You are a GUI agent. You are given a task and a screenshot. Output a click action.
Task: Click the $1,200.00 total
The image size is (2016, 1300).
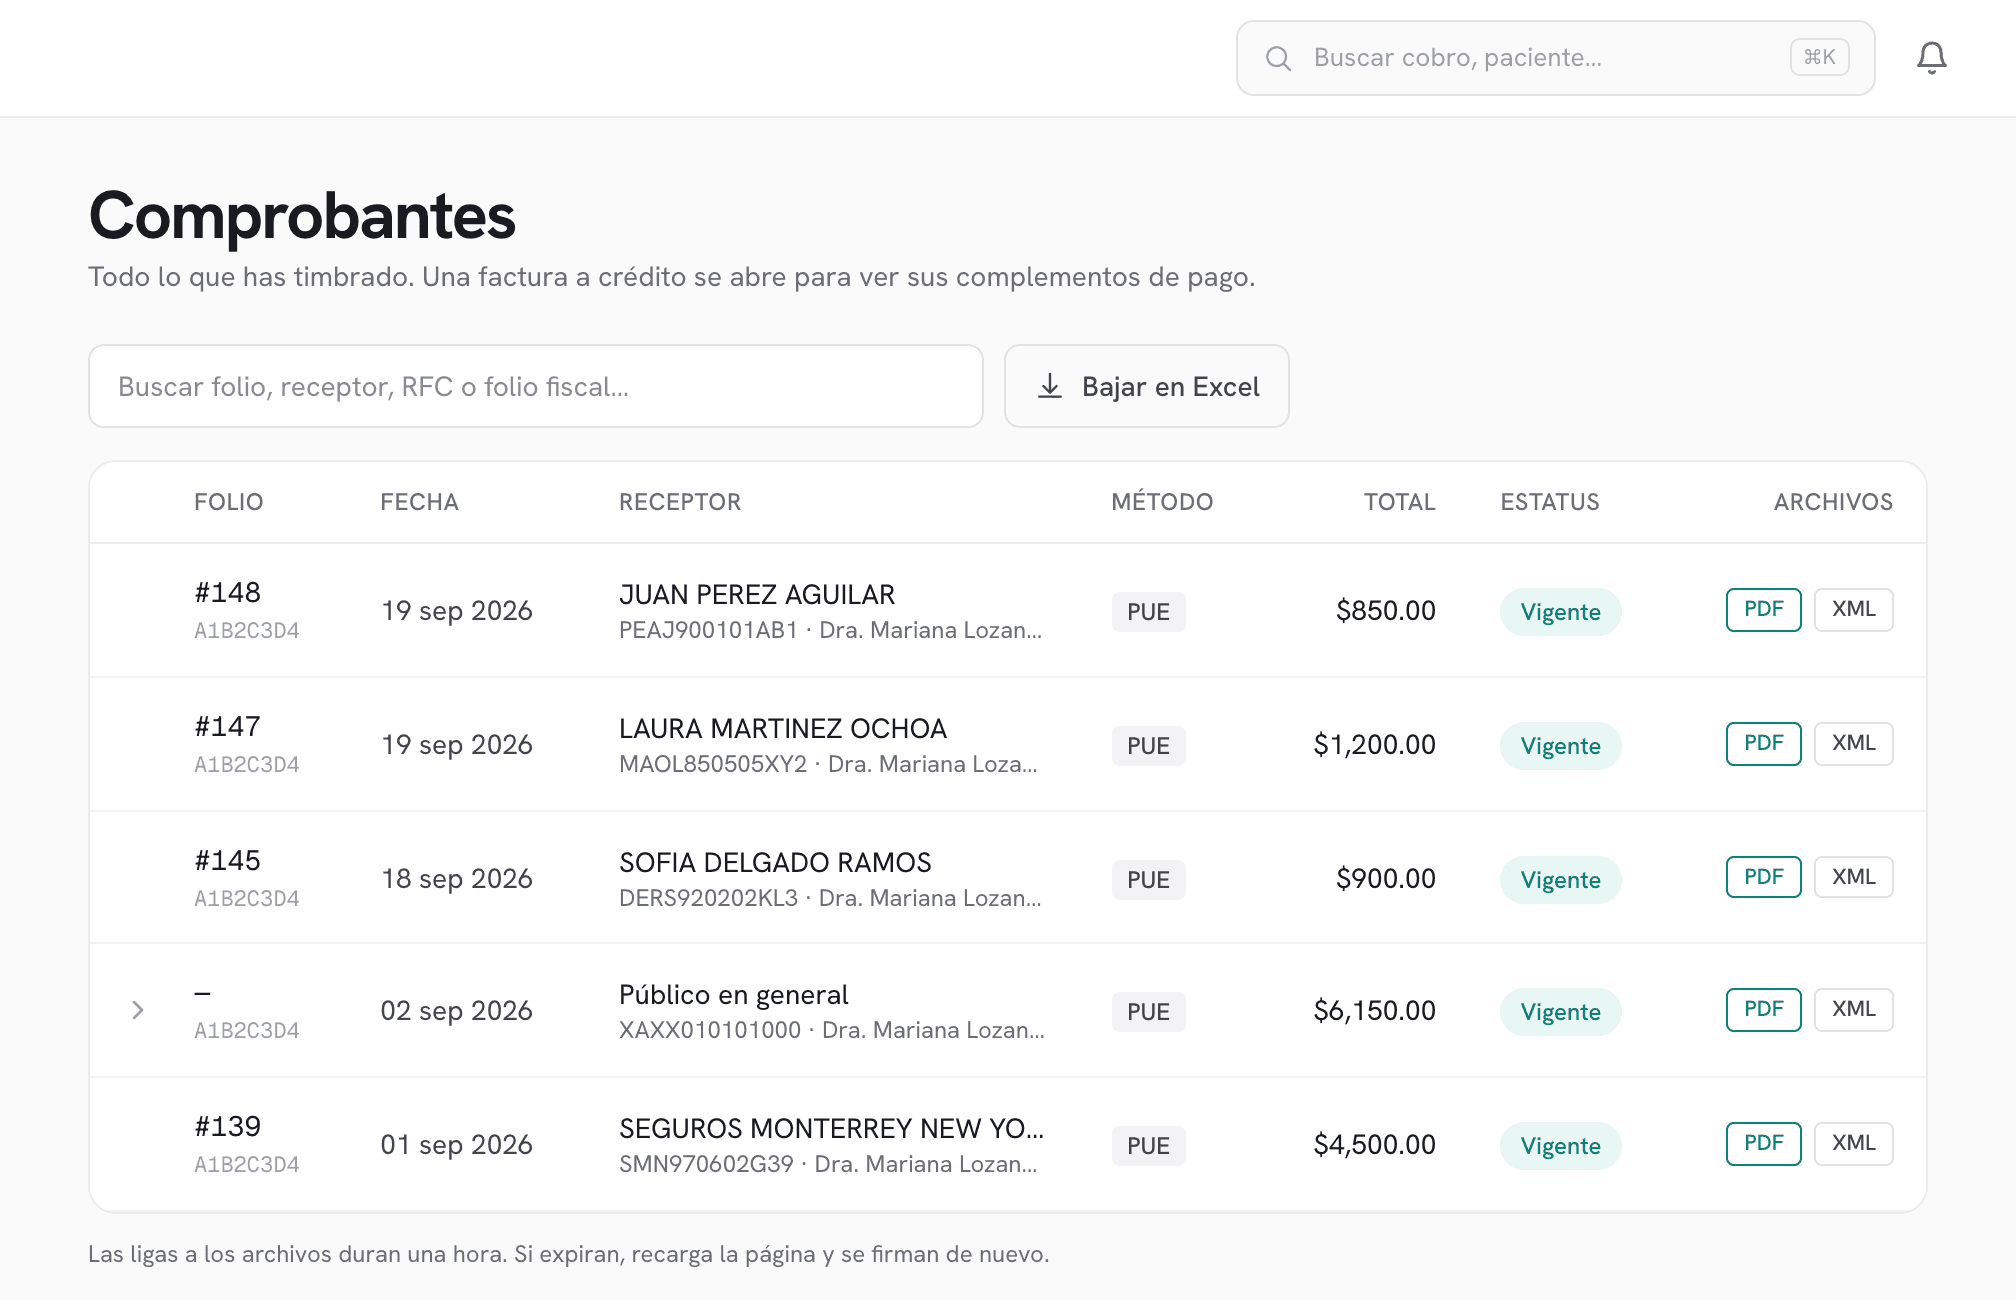click(1374, 745)
